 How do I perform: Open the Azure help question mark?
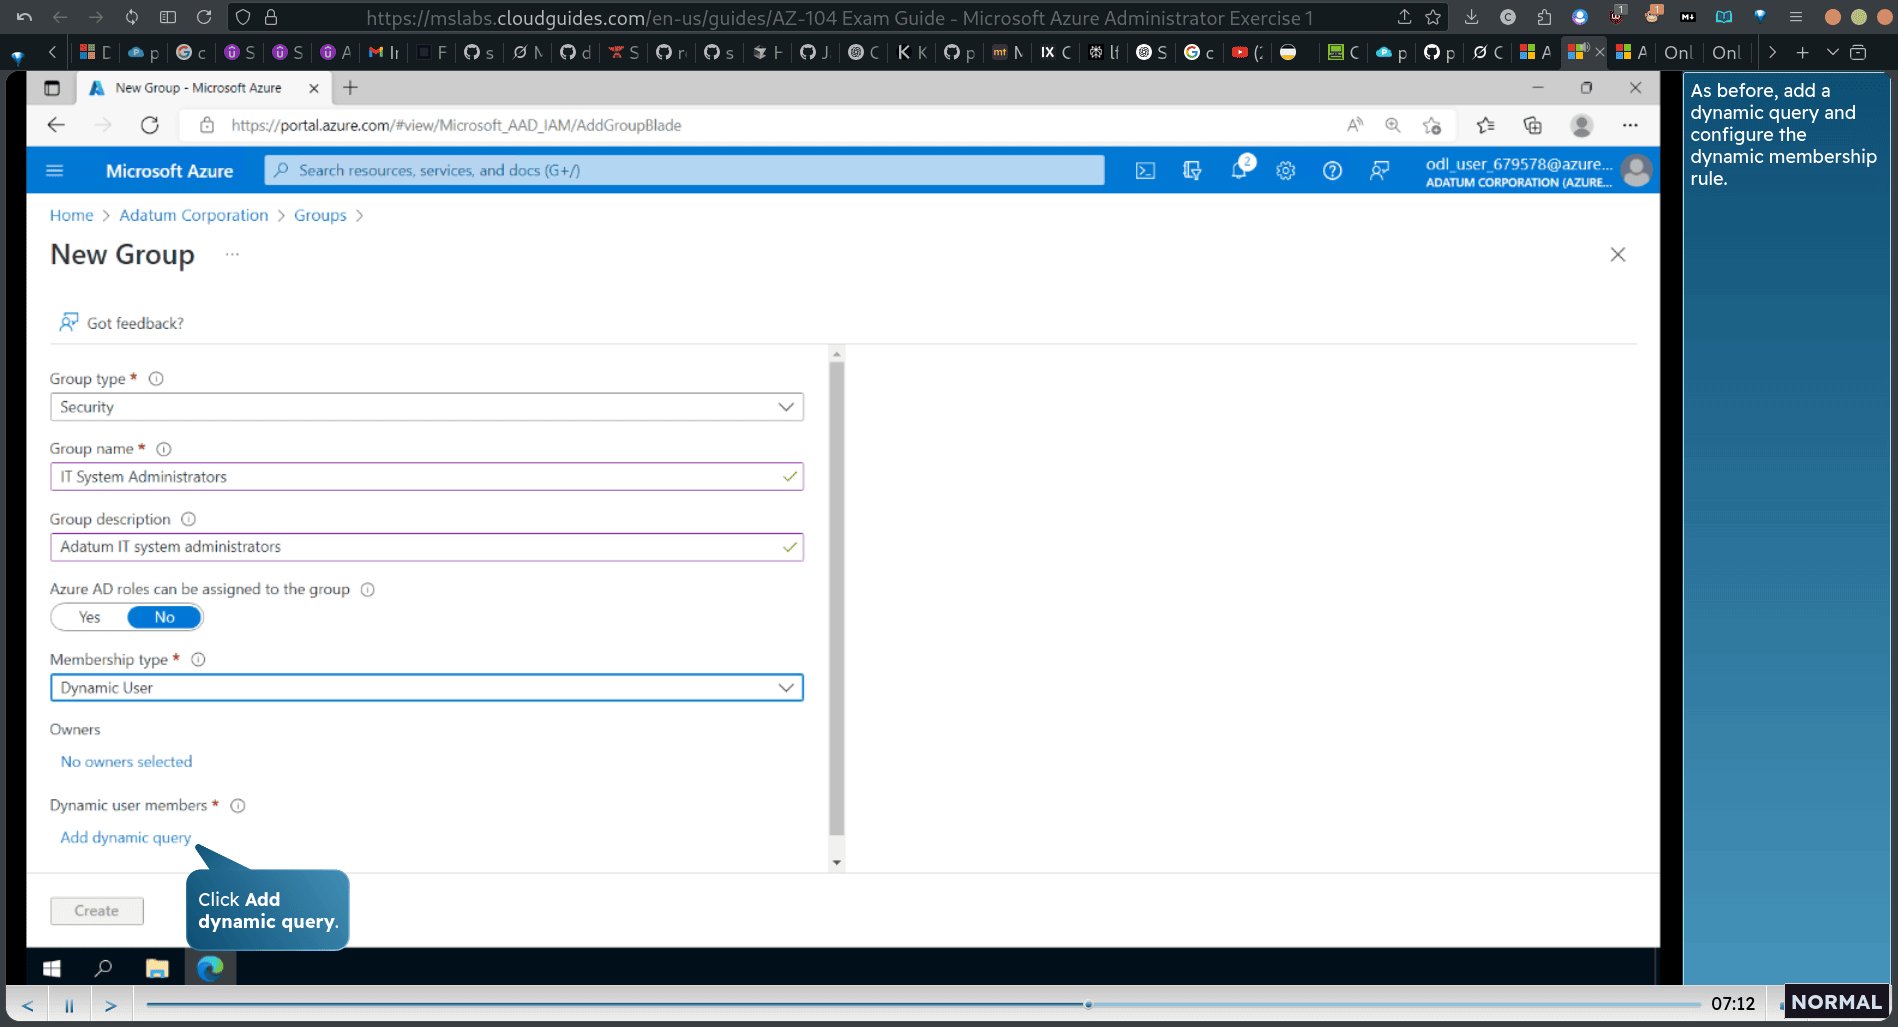(x=1332, y=171)
